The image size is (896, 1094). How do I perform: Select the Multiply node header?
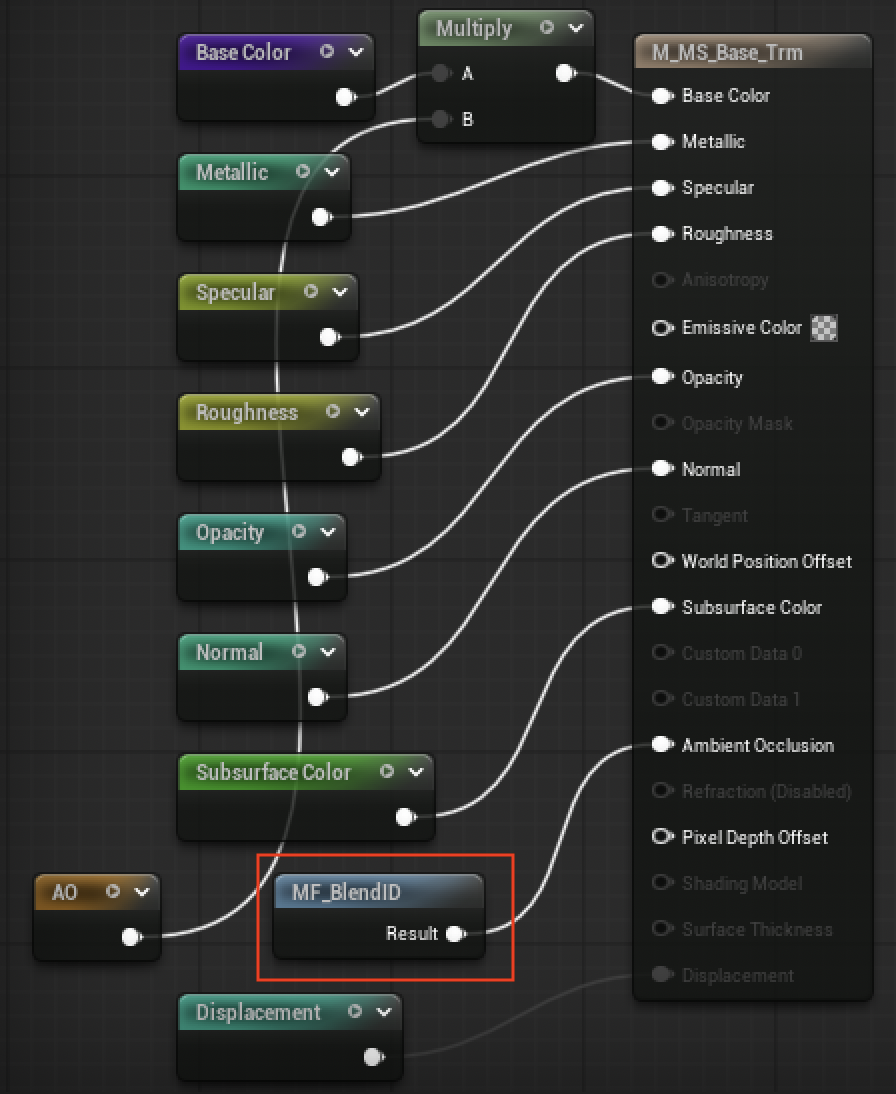(x=506, y=29)
